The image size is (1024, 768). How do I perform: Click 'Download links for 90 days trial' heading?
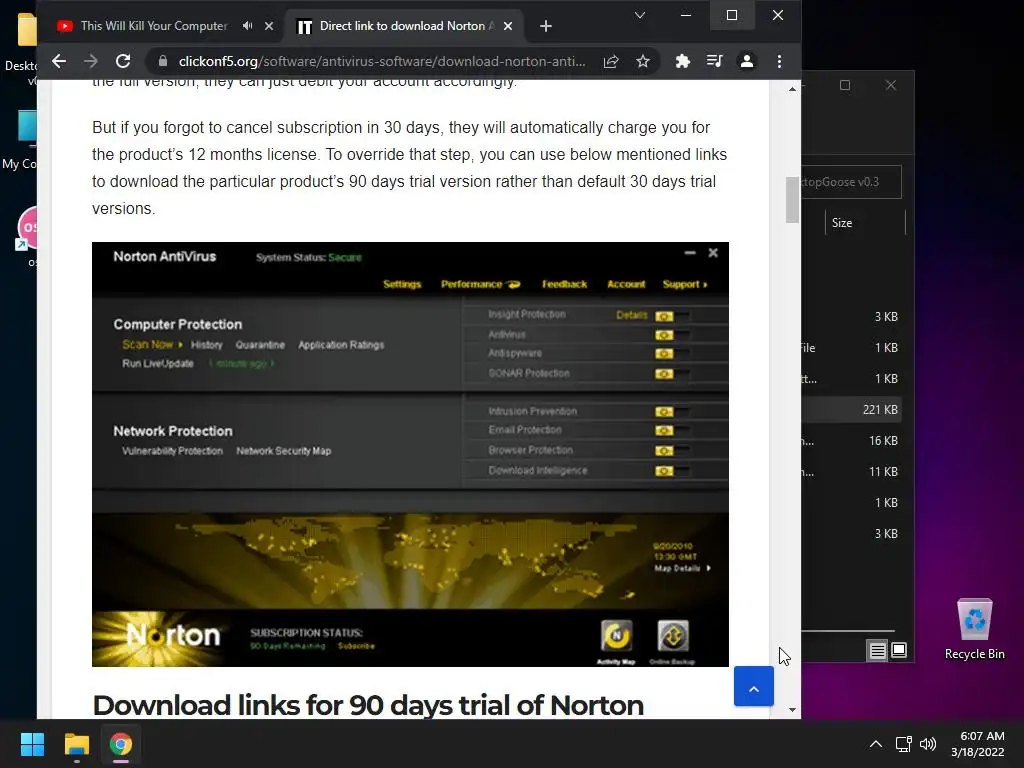click(x=368, y=705)
